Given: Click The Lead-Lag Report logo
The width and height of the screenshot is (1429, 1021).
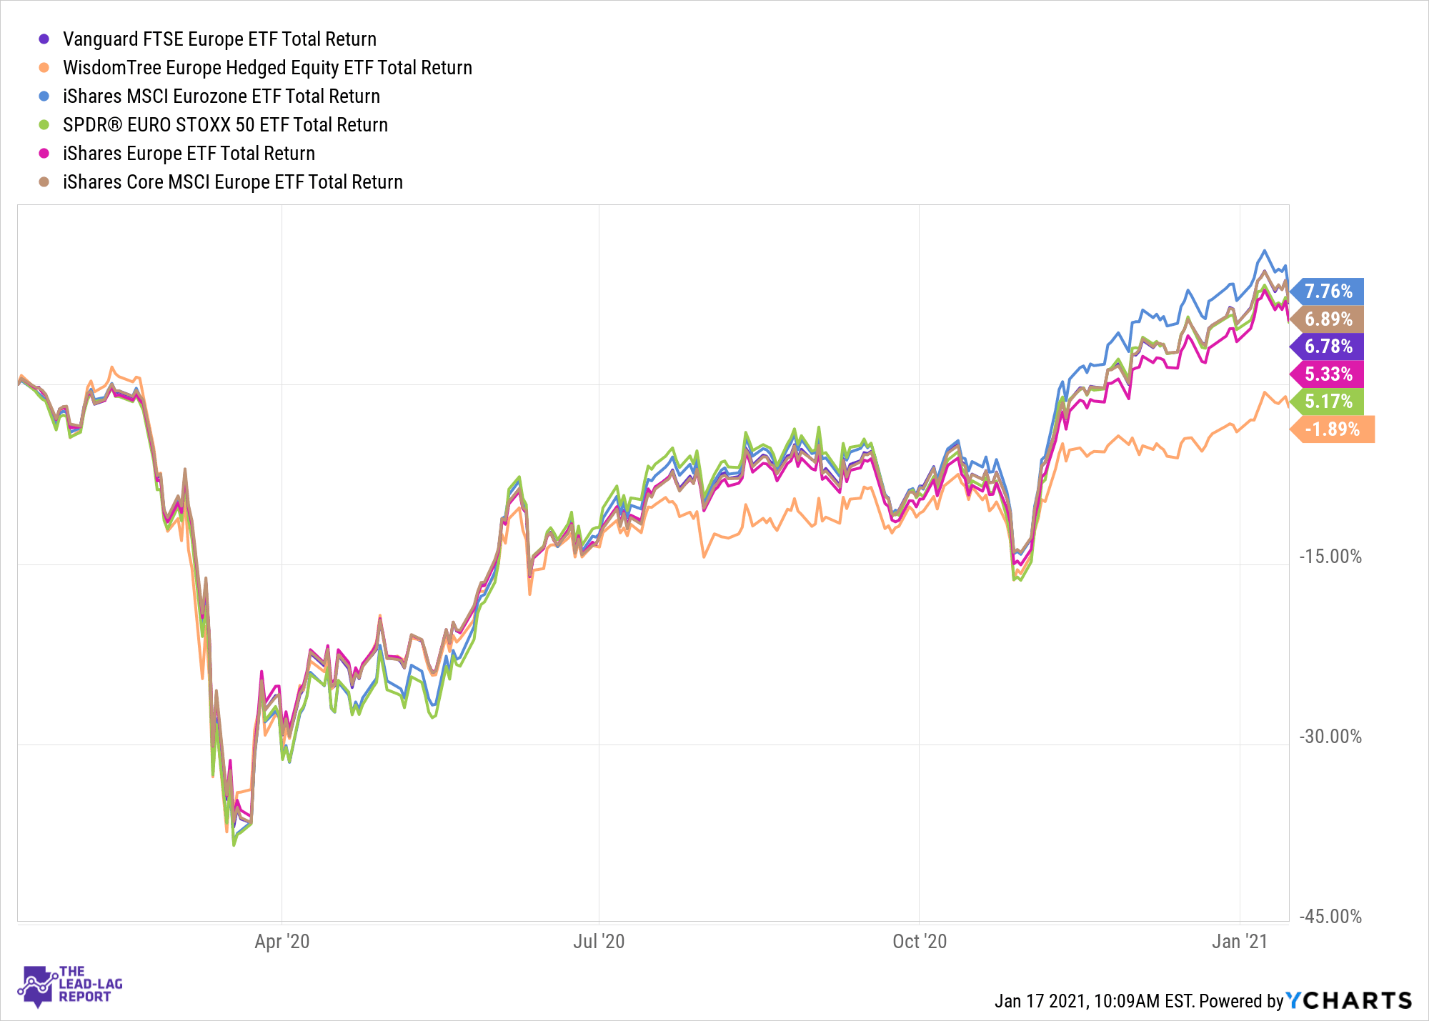Looking at the screenshot, I should [71, 985].
